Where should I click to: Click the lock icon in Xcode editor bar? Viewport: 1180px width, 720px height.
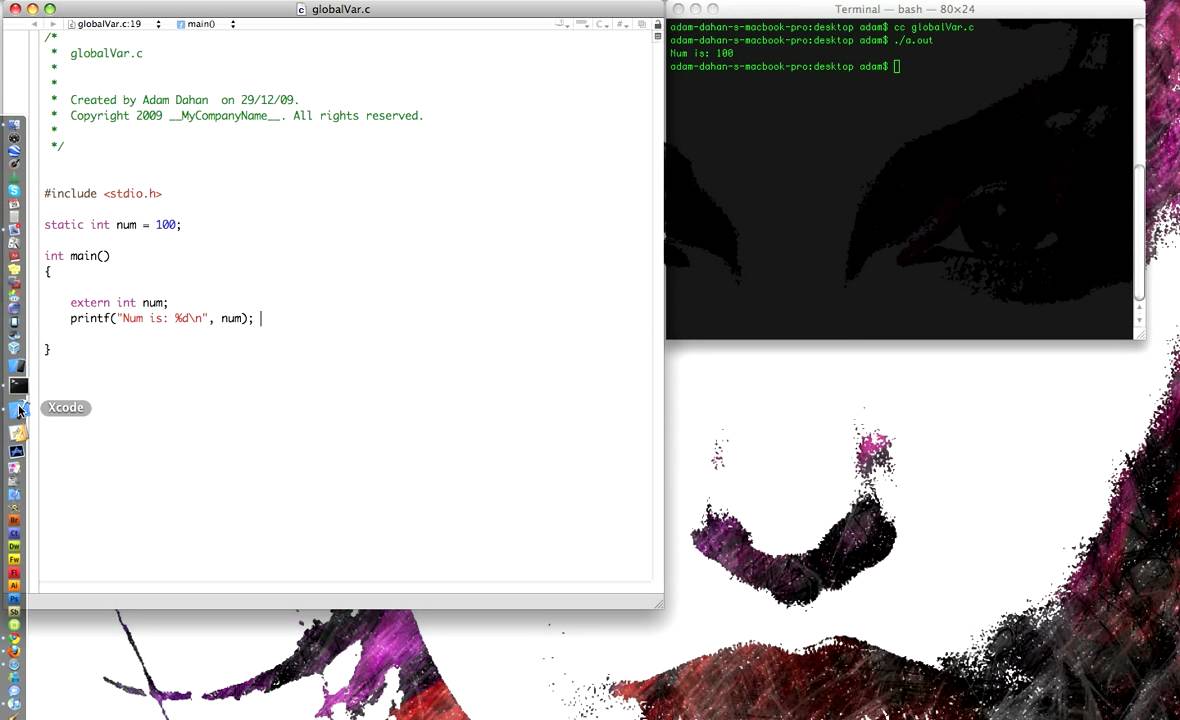[x=658, y=23]
